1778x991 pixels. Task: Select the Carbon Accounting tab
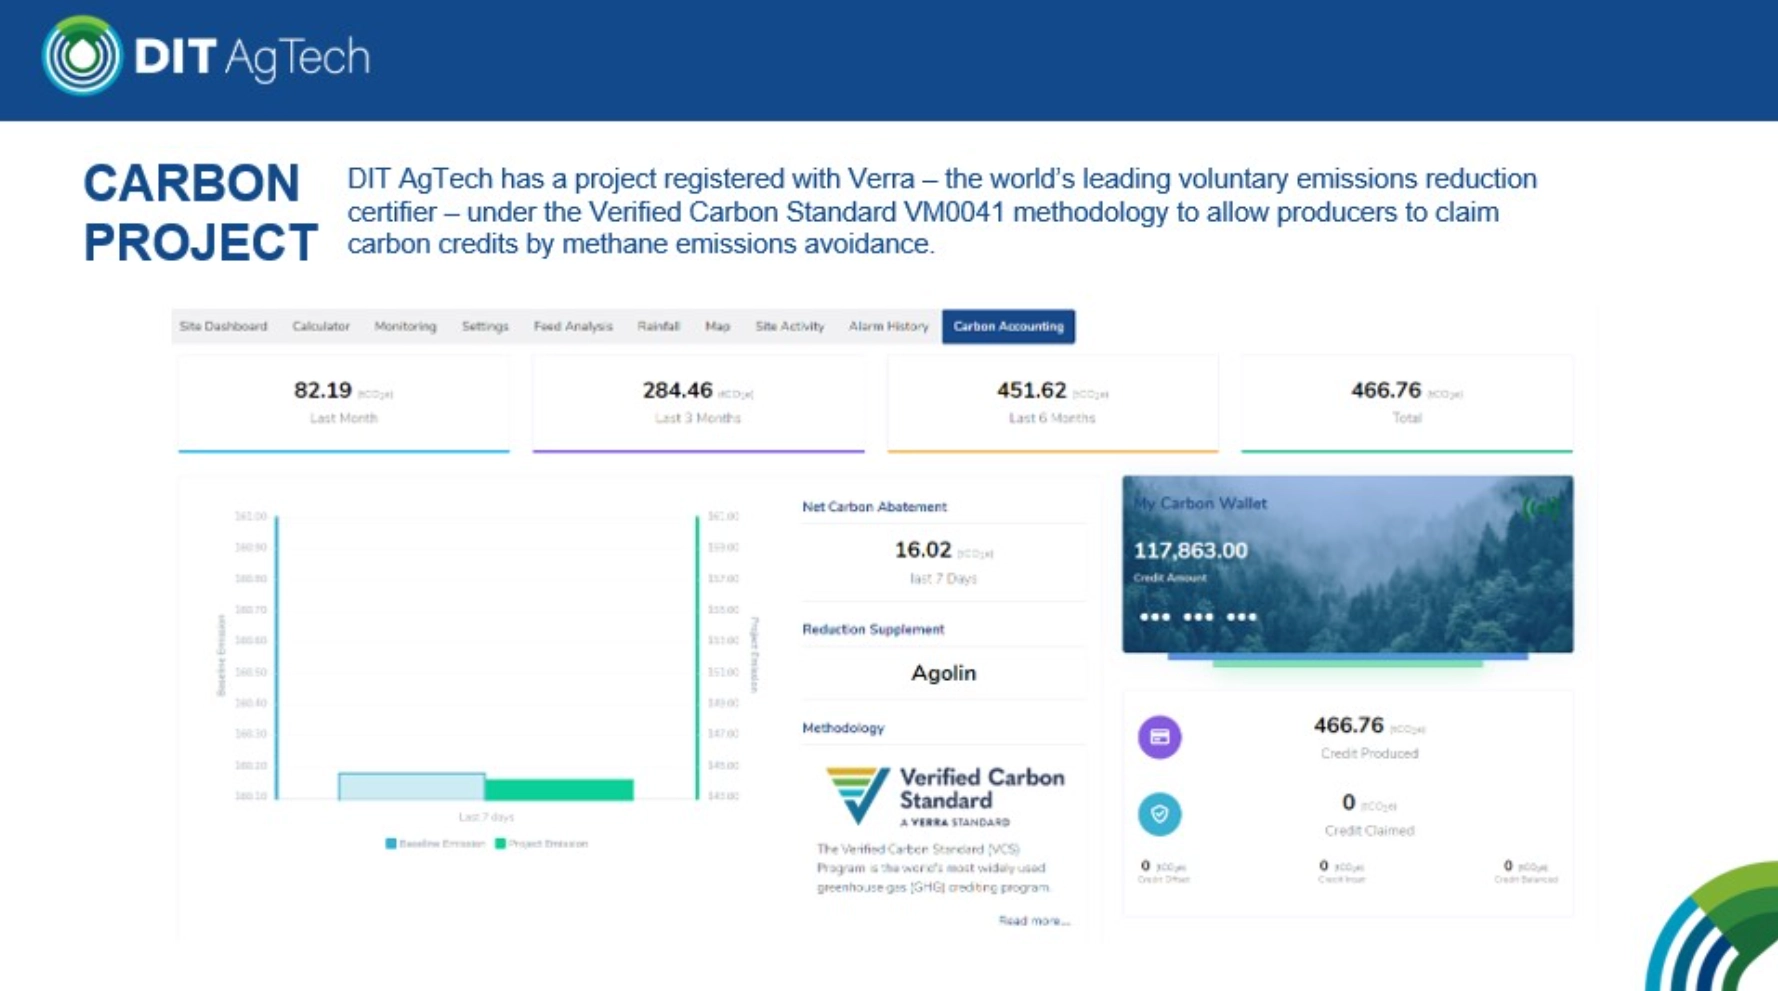point(1008,327)
